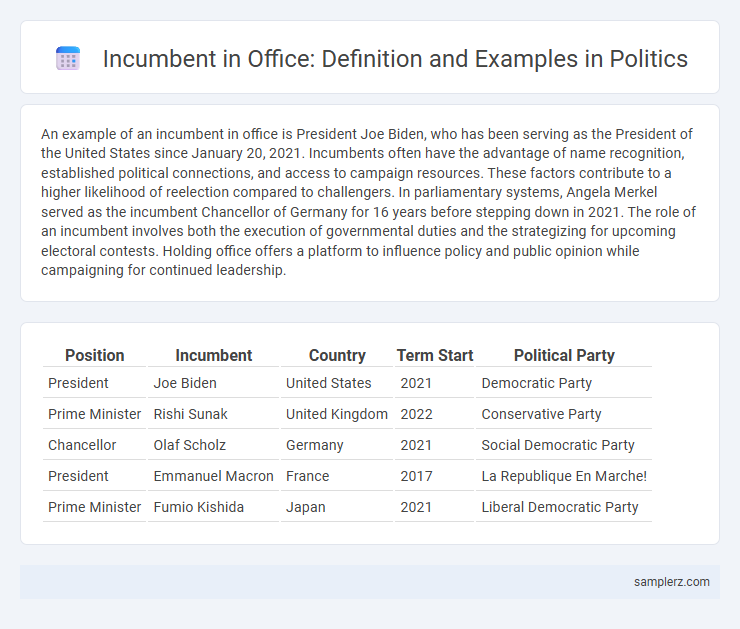Click the '2022' term start cell
The image size is (740, 629).
pos(435,414)
